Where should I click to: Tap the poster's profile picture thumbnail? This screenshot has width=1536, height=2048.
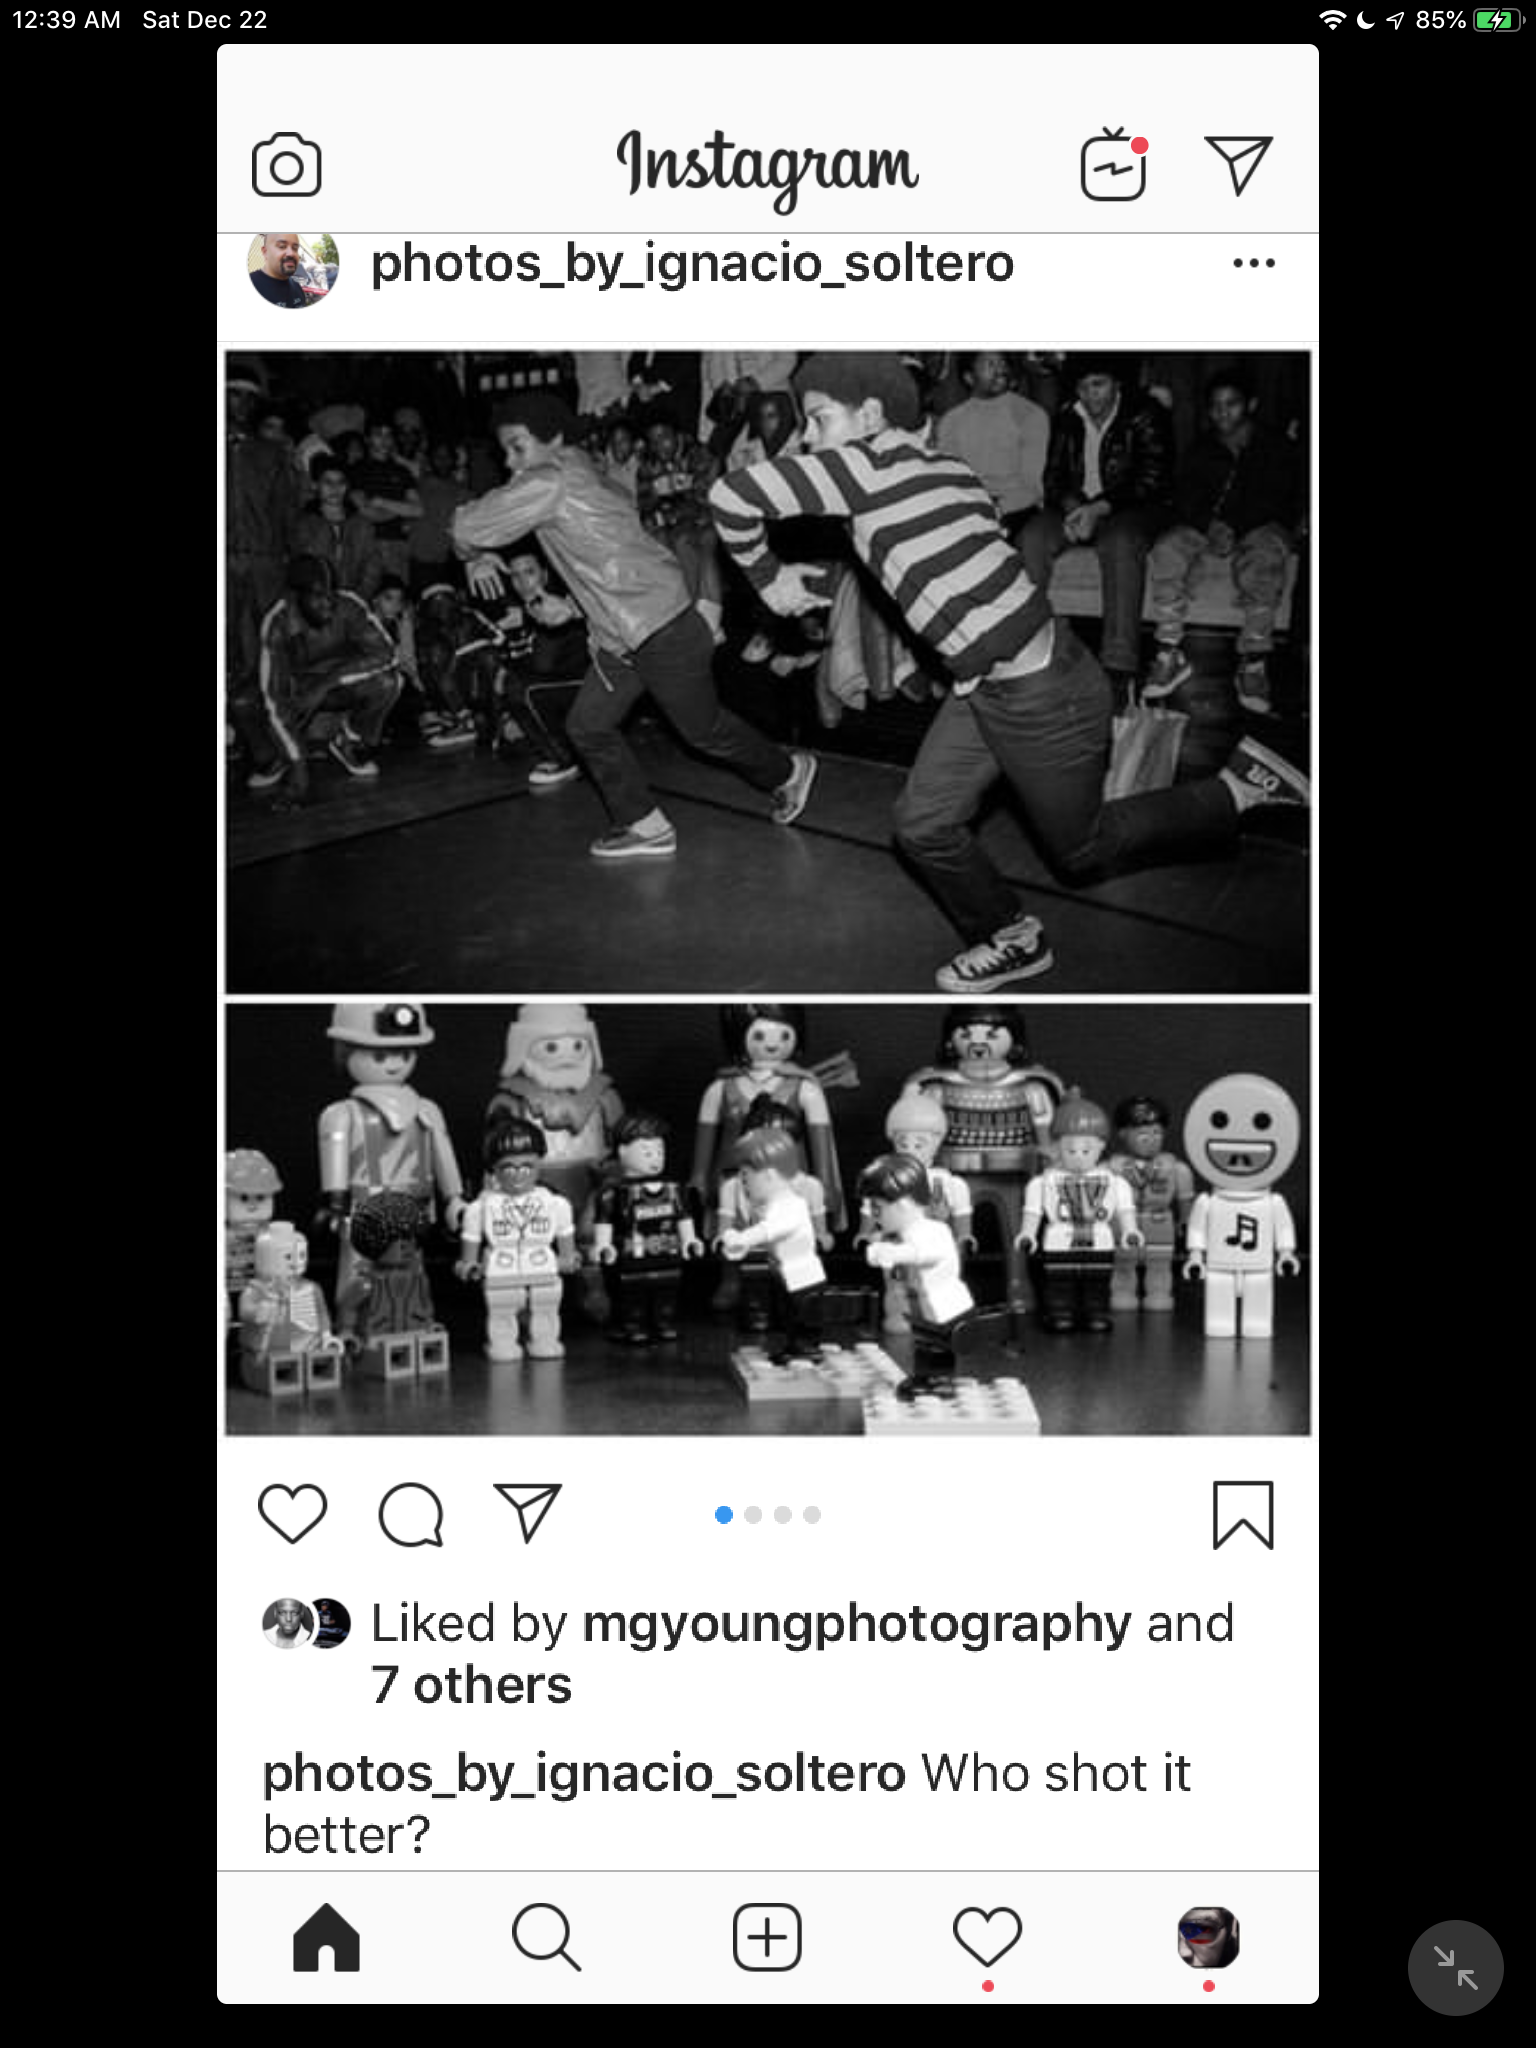click(293, 268)
